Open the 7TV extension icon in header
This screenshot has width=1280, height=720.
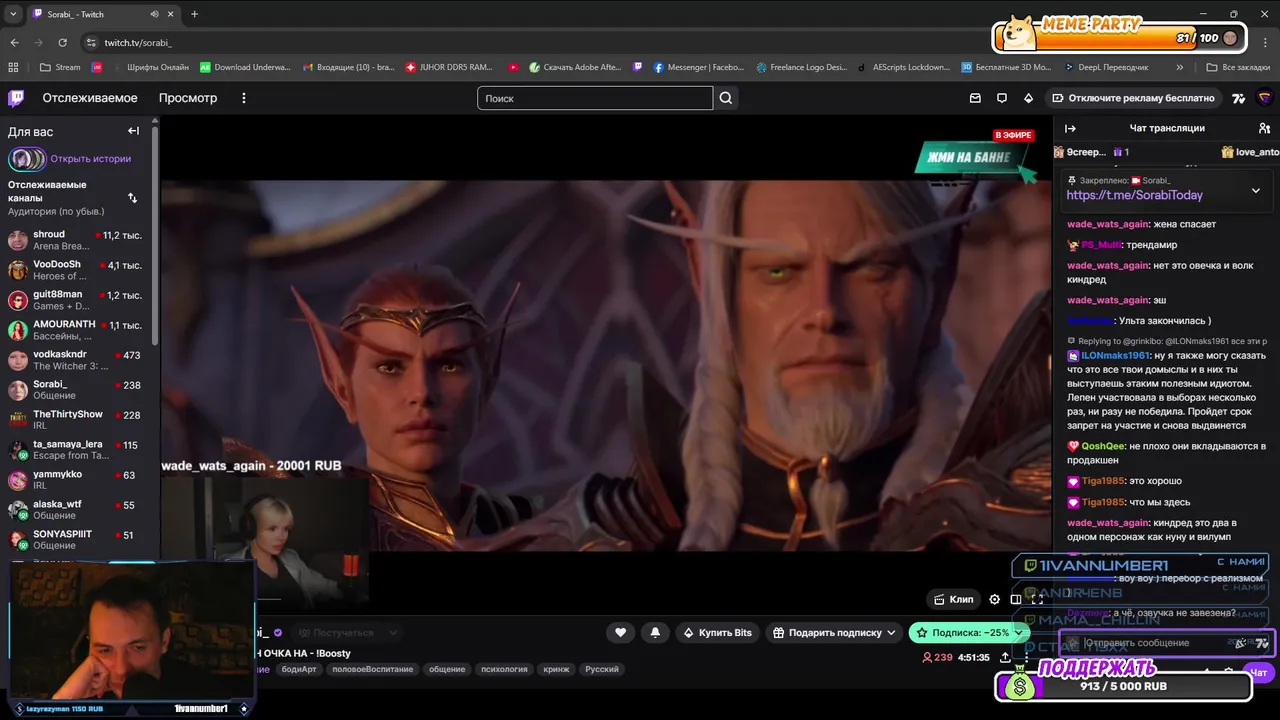[x=1239, y=98]
